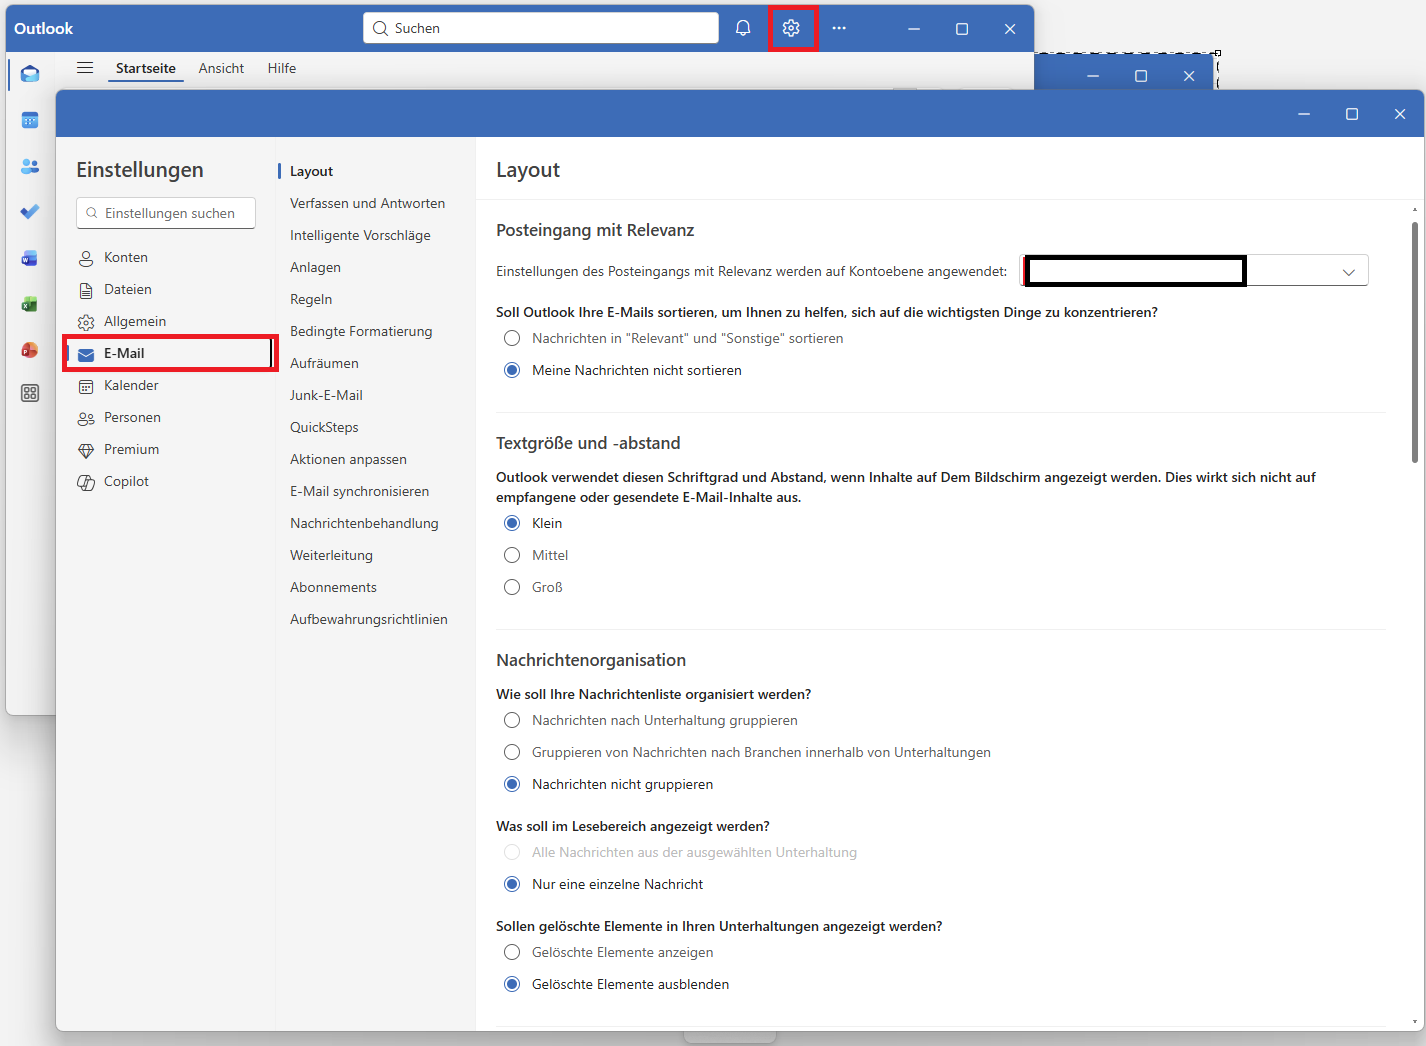The height and width of the screenshot is (1046, 1426).
Task: Open the Startseite tab
Action: [x=146, y=68]
